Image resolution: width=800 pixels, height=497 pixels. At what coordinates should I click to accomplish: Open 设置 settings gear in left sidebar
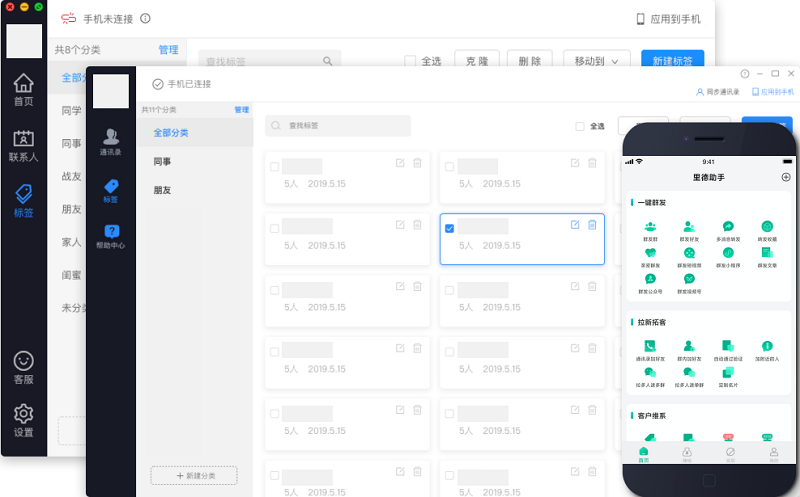click(x=23, y=420)
